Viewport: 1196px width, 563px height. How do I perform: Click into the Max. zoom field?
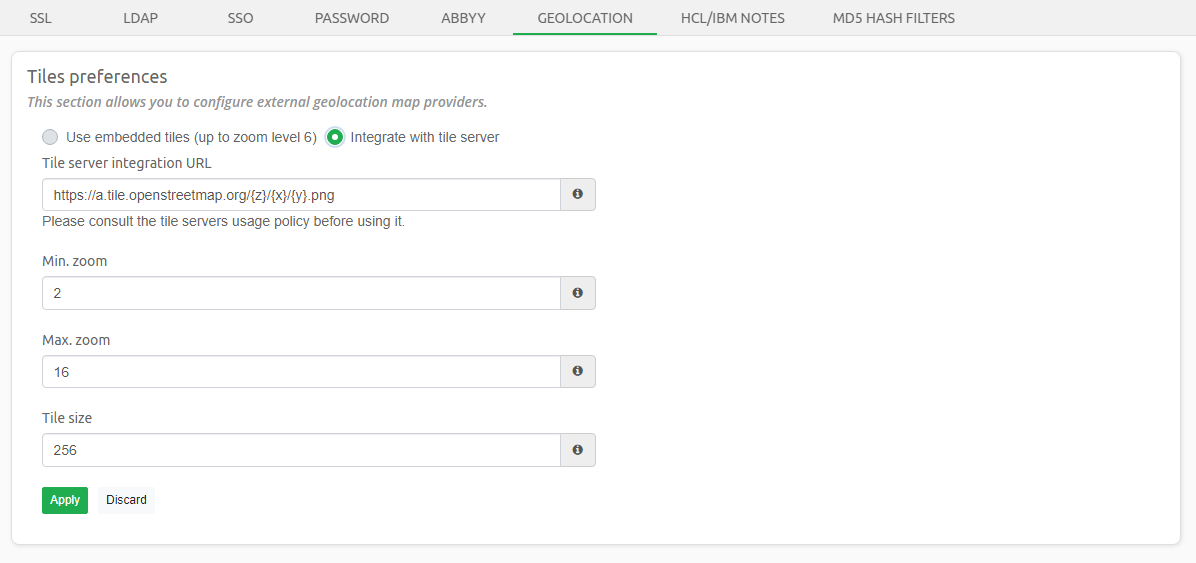(301, 371)
